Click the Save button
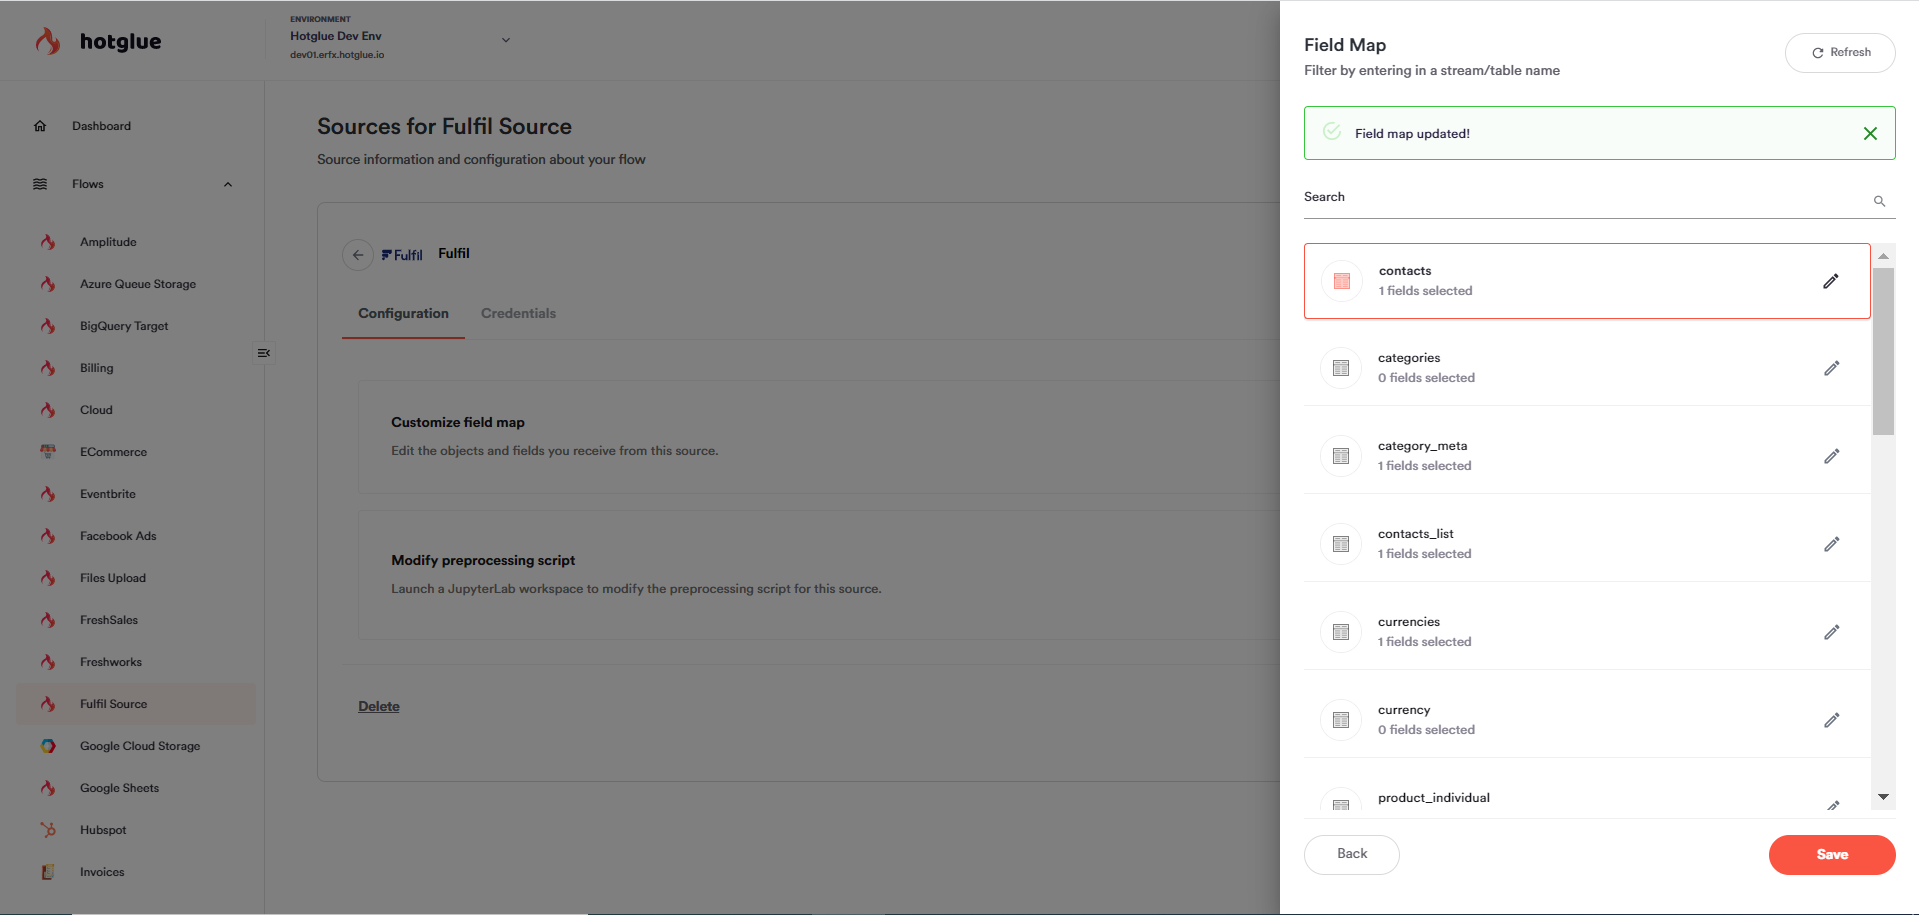Screen dimensions: 1919x915 [1831, 855]
